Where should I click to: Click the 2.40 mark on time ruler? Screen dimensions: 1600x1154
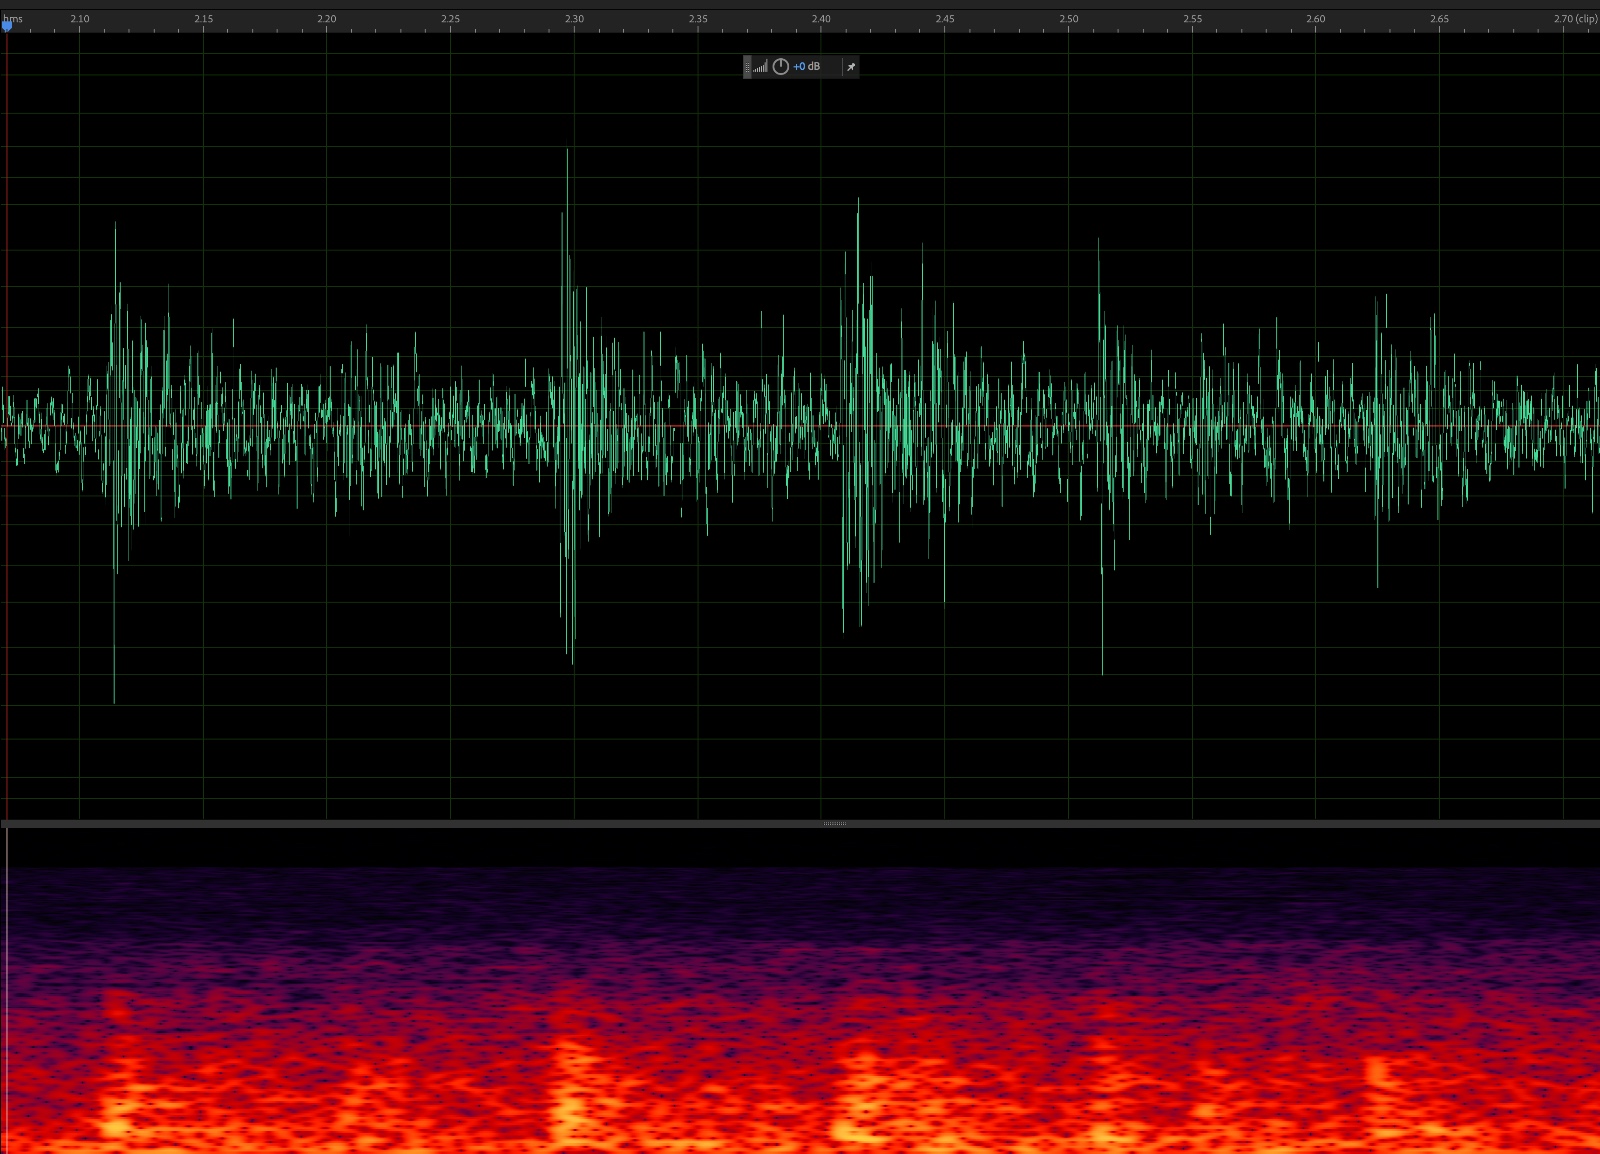coord(821,19)
